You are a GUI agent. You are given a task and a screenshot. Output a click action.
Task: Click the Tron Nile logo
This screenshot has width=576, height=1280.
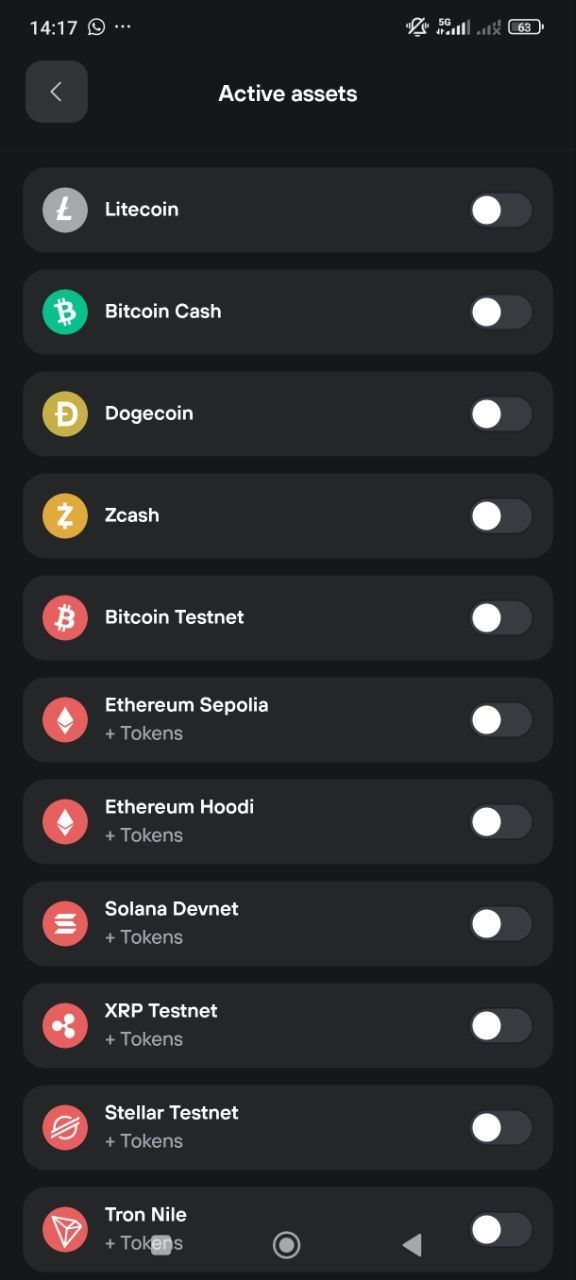[64, 1229]
